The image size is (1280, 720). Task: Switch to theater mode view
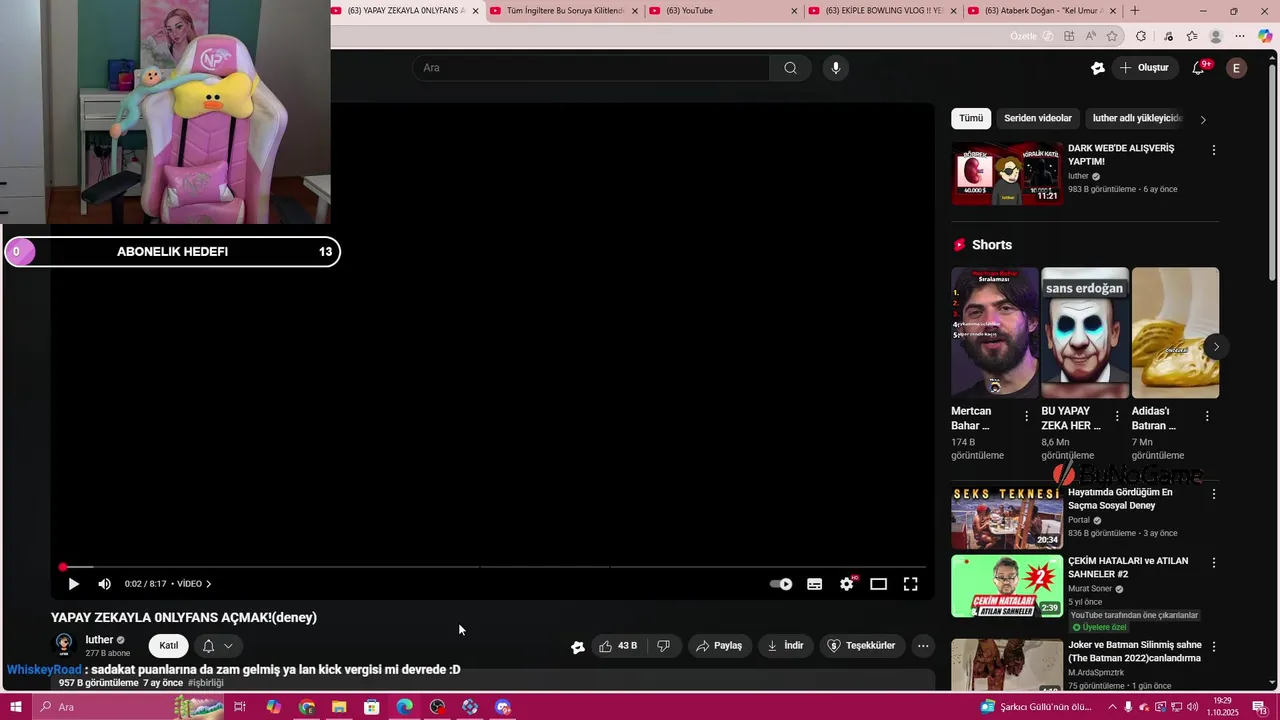878,584
